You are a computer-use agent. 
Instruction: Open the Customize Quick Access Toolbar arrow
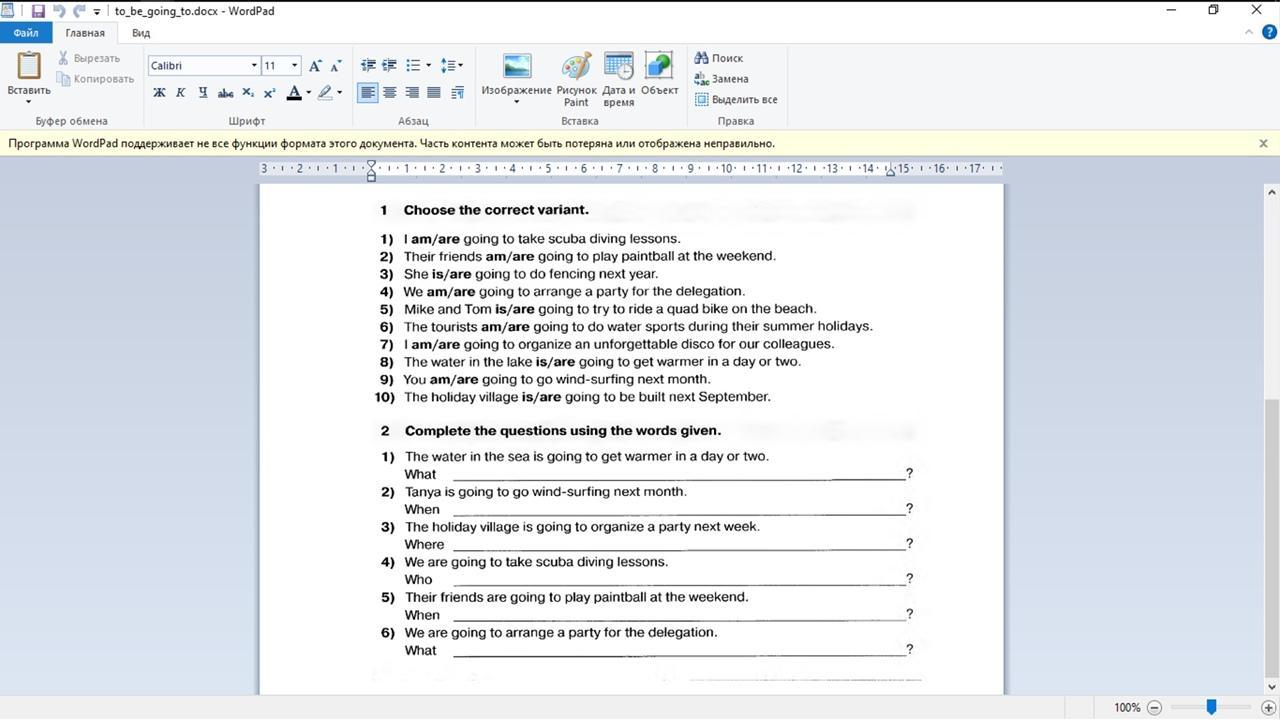[96, 11]
